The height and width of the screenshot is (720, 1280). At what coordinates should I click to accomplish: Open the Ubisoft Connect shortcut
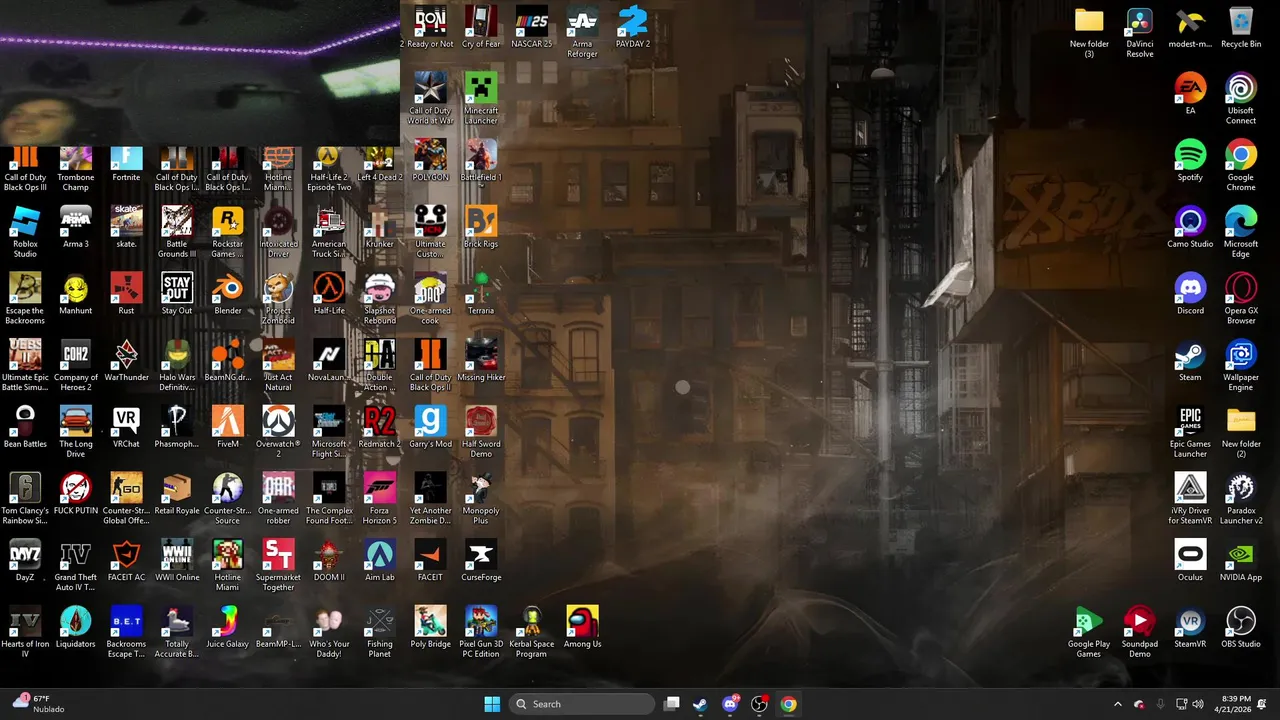click(x=1241, y=98)
